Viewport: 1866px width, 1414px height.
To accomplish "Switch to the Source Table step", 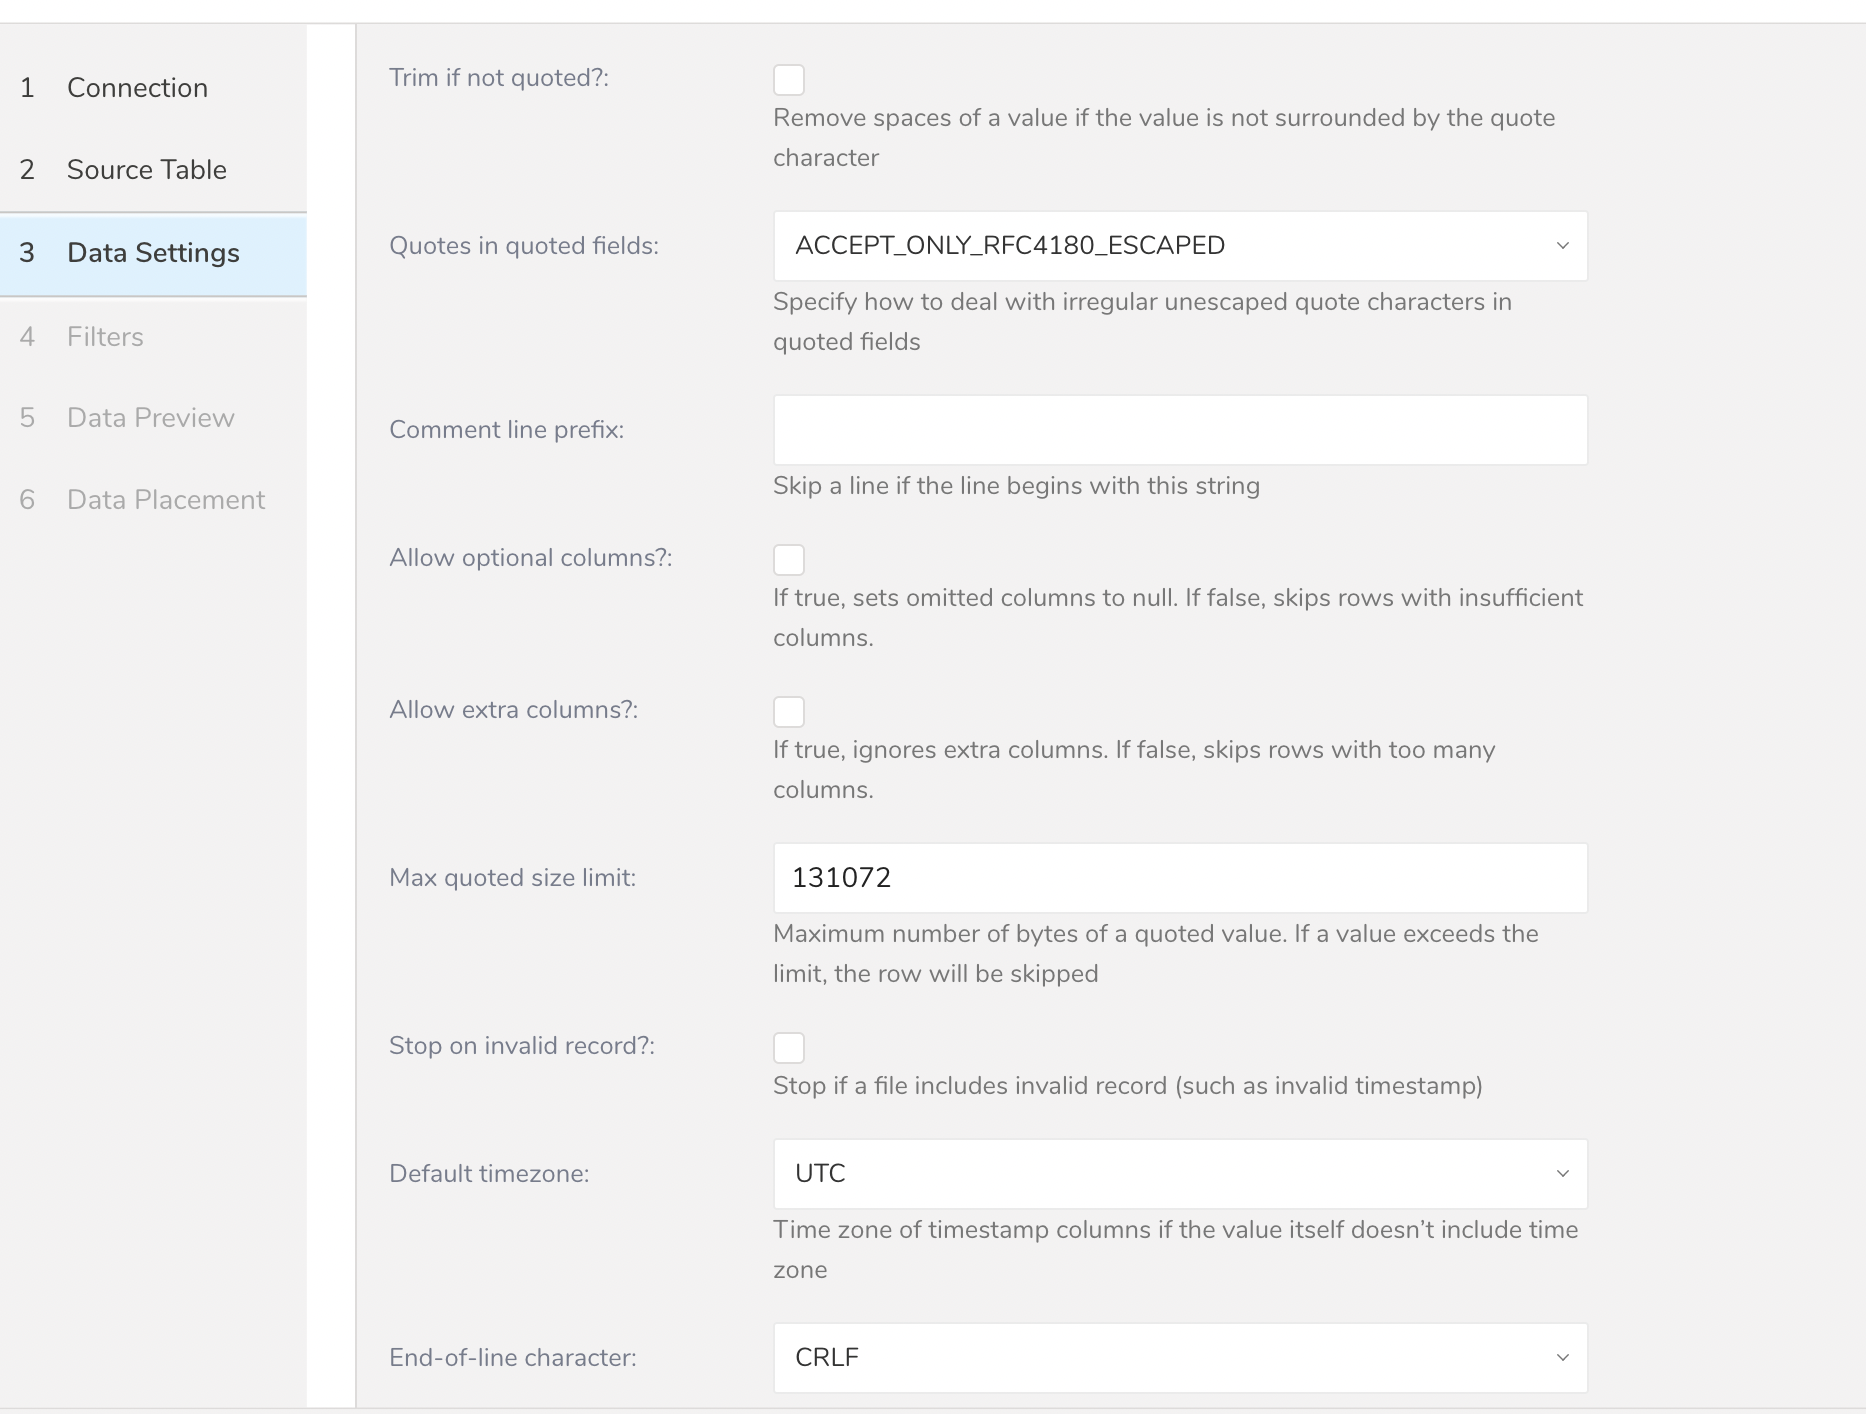I will (x=146, y=170).
